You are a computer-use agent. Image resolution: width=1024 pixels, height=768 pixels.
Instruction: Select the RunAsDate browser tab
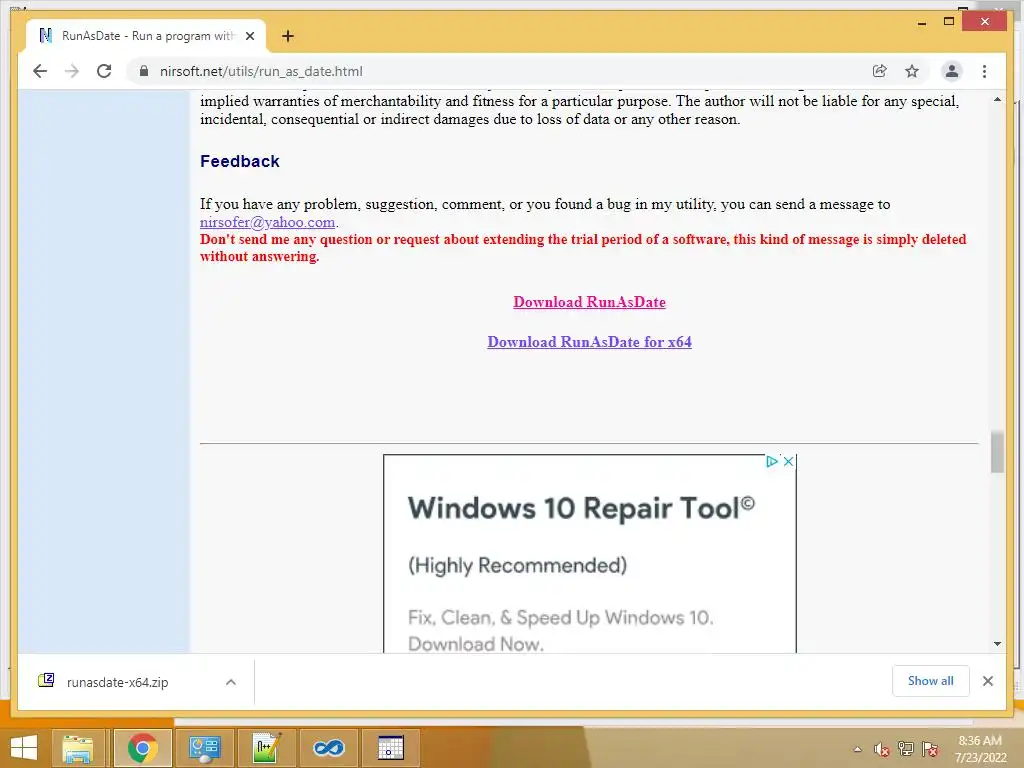(146, 36)
